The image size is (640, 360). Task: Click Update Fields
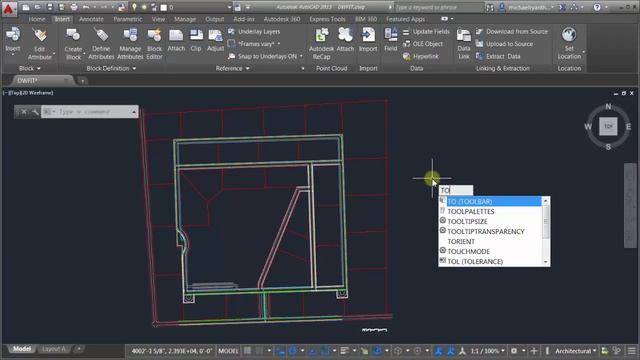426,31
